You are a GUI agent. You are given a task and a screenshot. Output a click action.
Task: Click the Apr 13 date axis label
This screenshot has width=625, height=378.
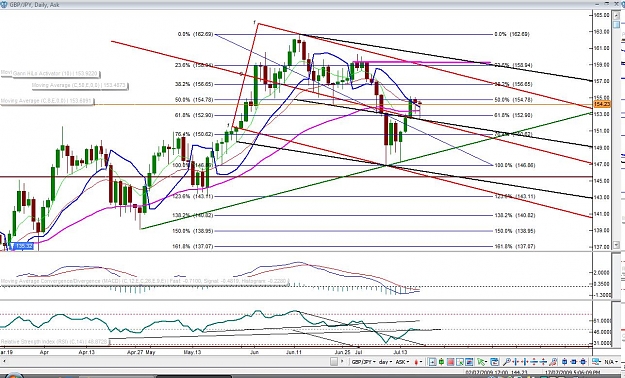(x=86, y=352)
